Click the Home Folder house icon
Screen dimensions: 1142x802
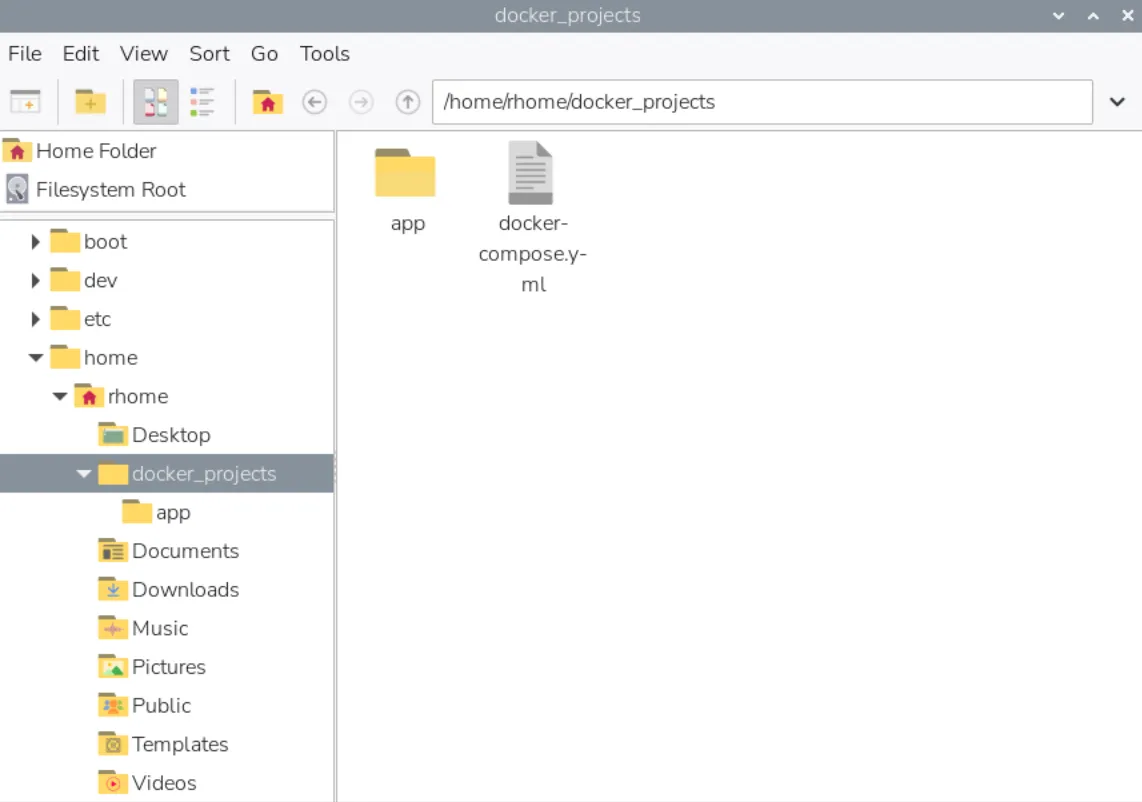pos(17,151)
